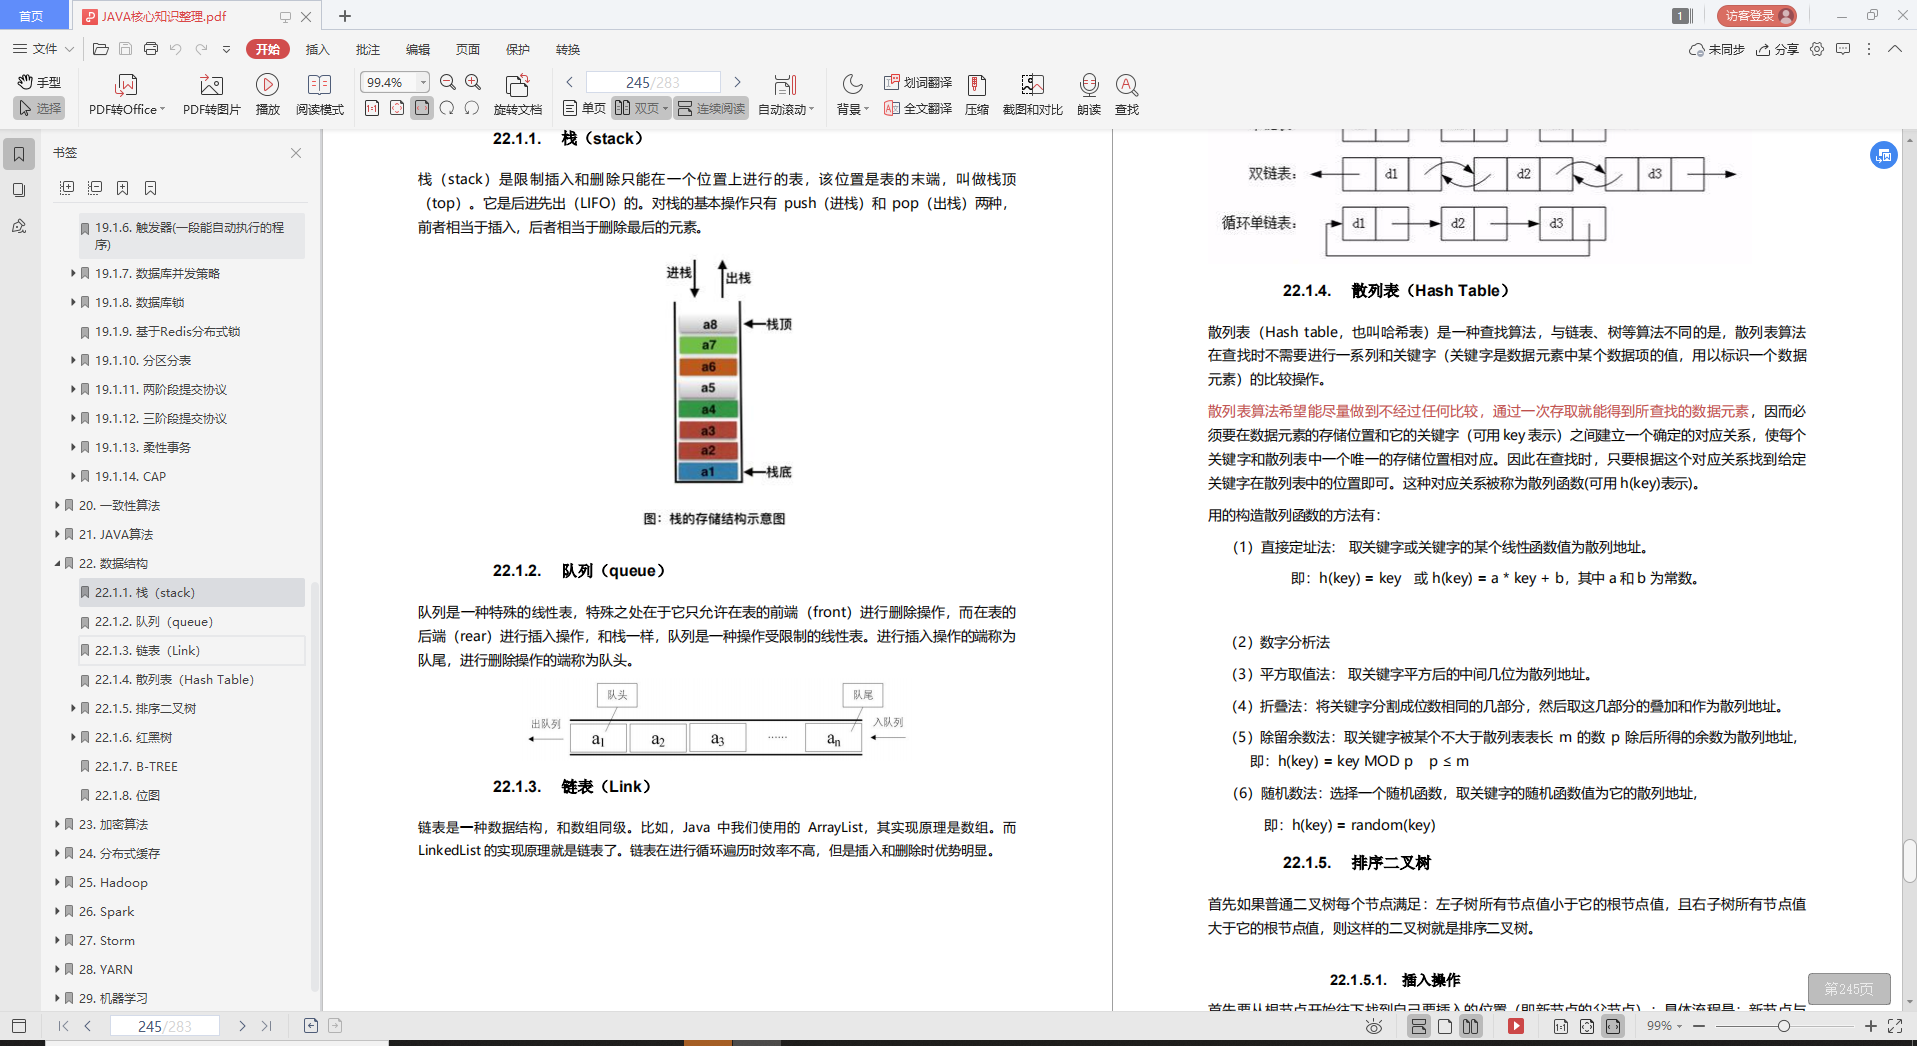Viewport: 1917px width, 1046px height.
Task: Open the 查找 search panel
Action: [1127, 93]
